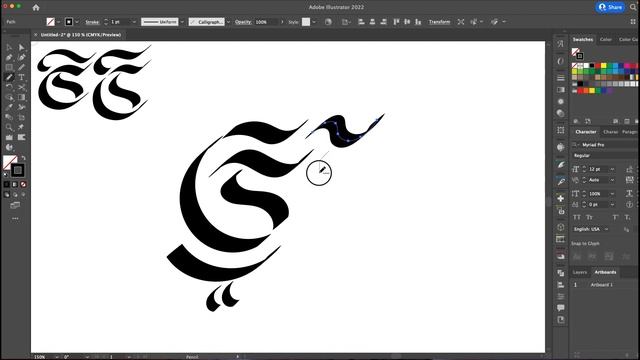Expand the Opacity arrow
The image size is (640, 360).
(282, 22)
